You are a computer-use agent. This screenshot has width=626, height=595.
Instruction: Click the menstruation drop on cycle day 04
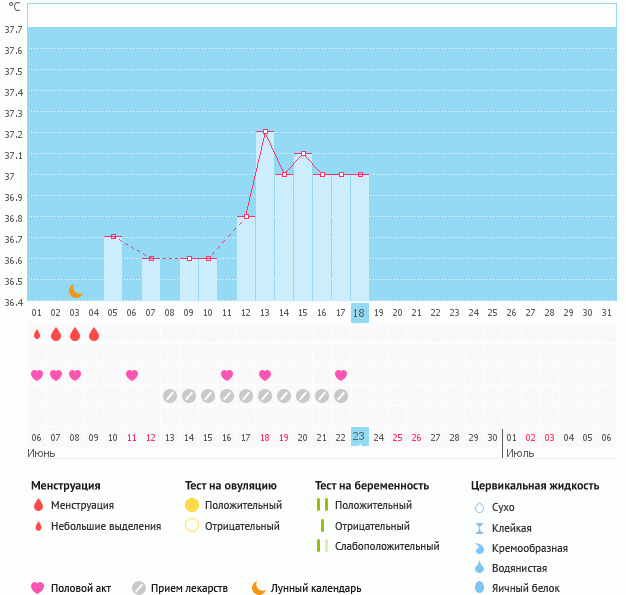94,334
